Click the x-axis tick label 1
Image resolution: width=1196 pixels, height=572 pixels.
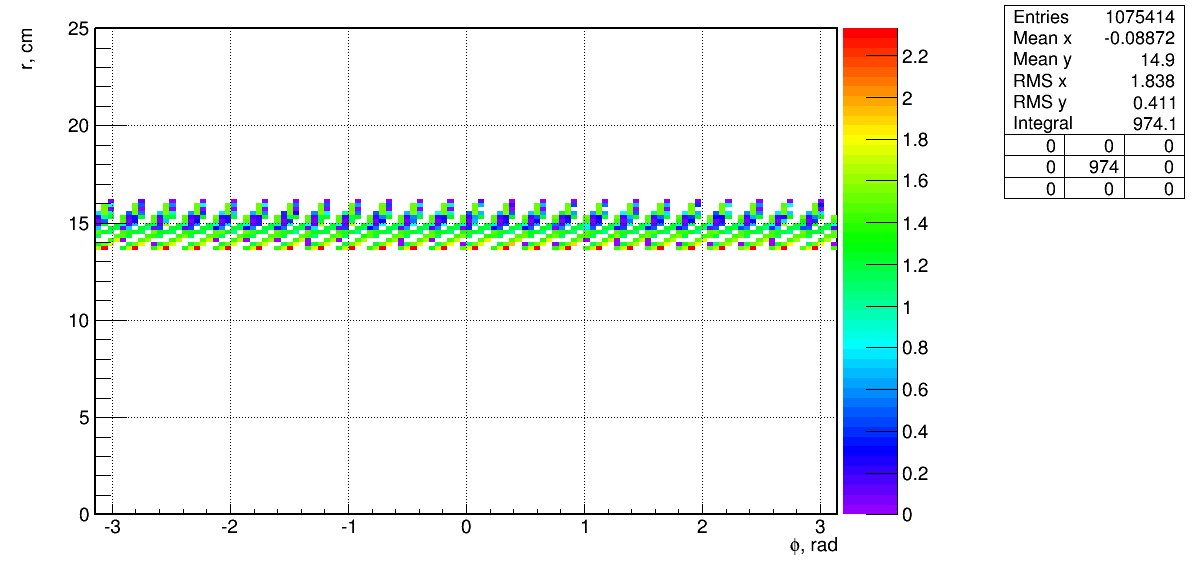(x=584, y=528)
